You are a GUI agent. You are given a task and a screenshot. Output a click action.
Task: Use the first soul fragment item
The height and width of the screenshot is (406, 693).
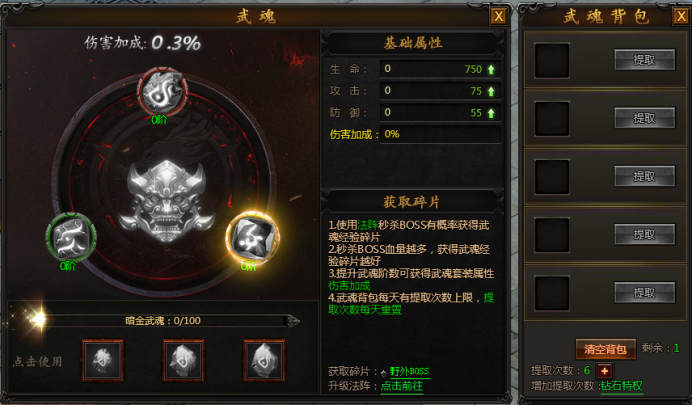103,360
